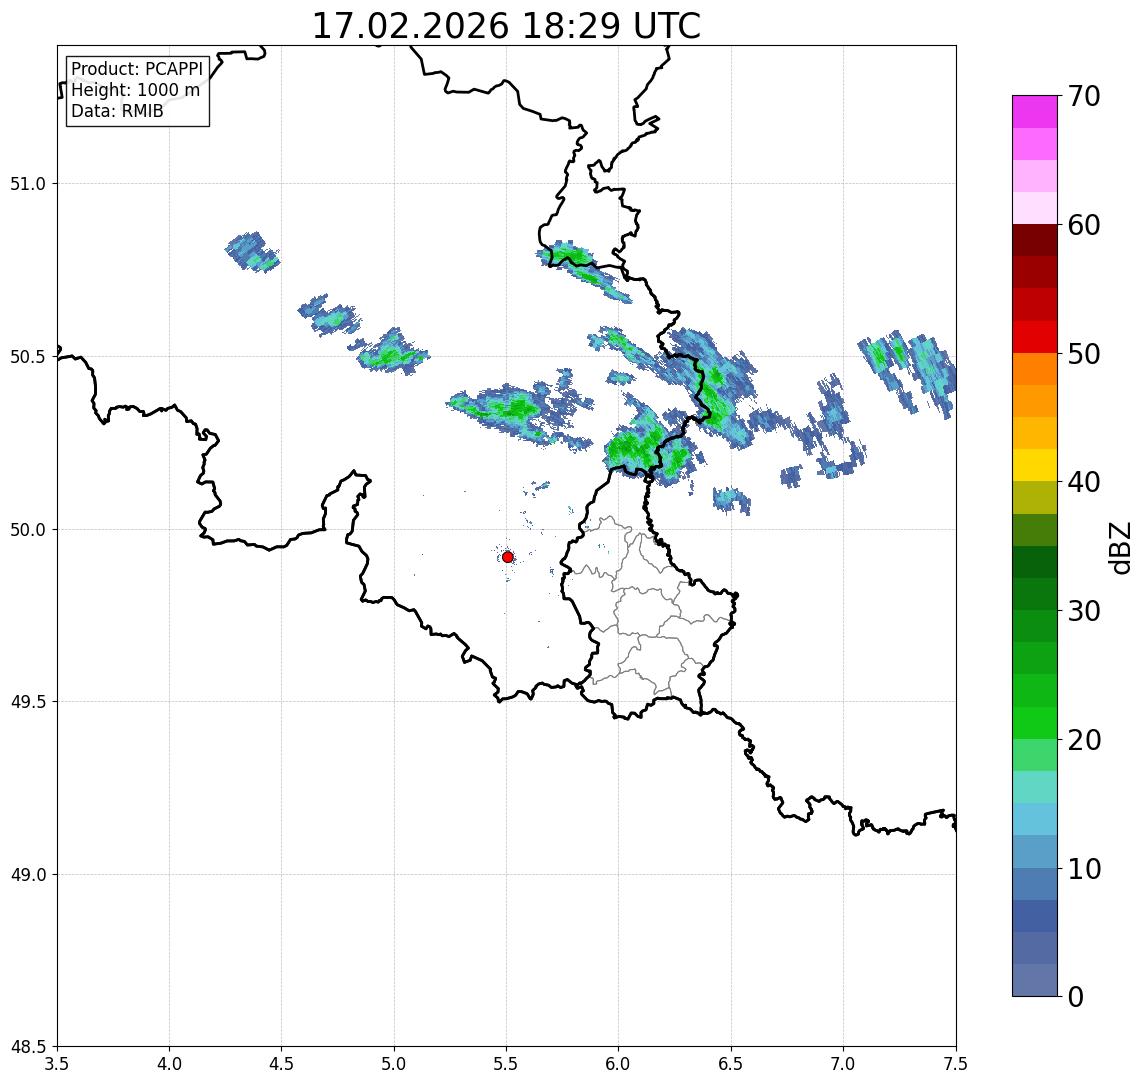Screen dimensions: 1145x1084
Task: Click the longitude label 6.0
Action: click(x=619, y=1064)
